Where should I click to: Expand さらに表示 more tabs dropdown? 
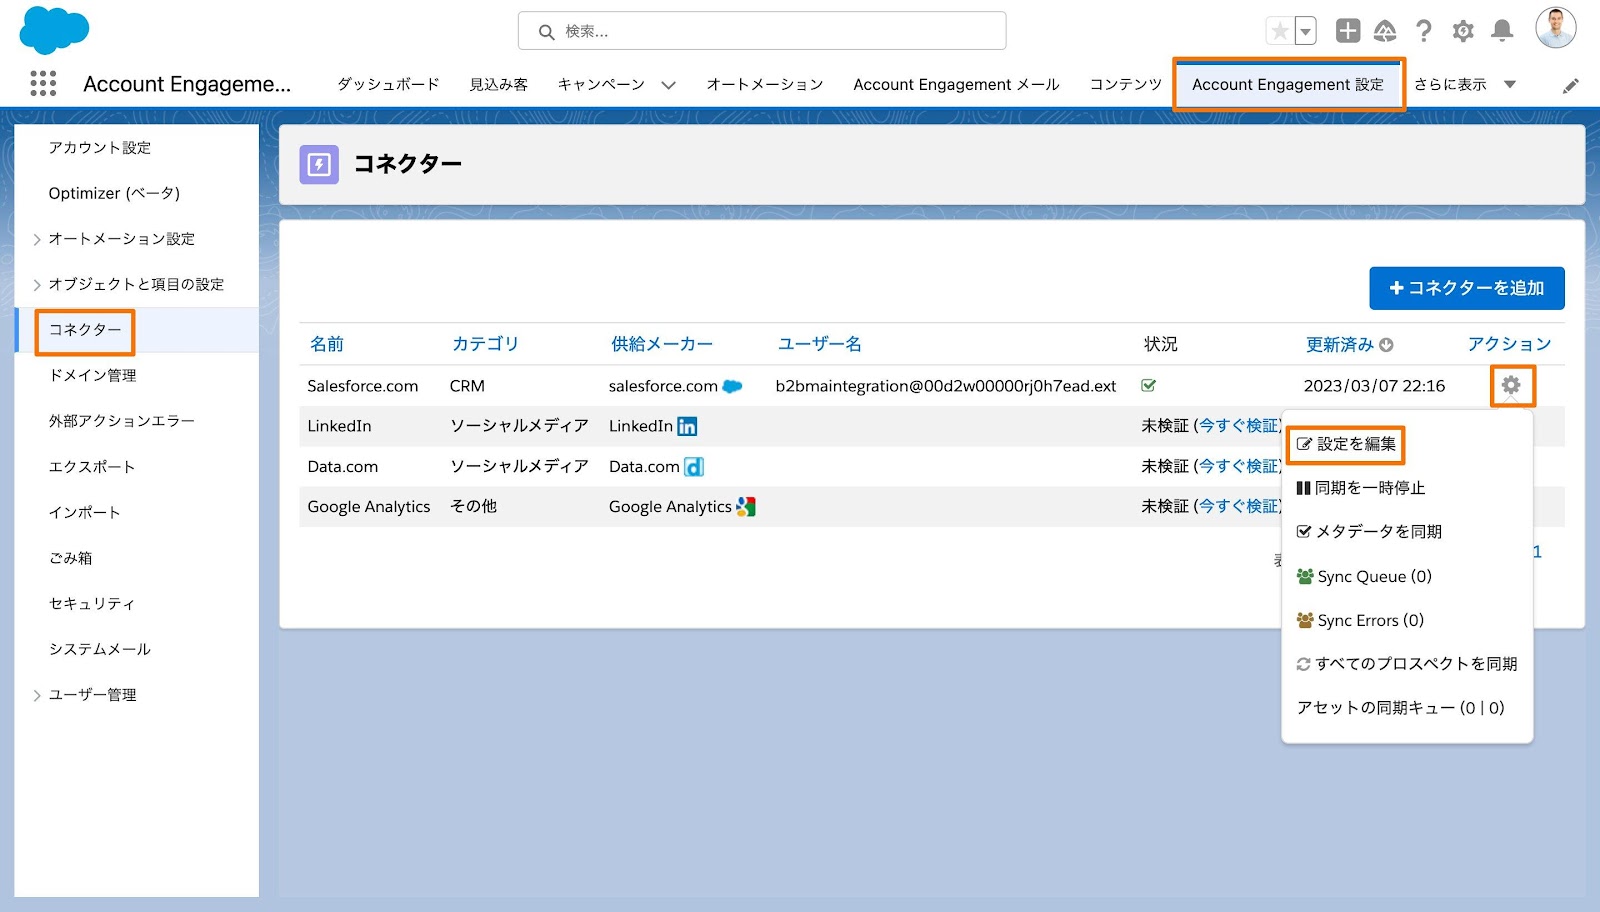1465,85
